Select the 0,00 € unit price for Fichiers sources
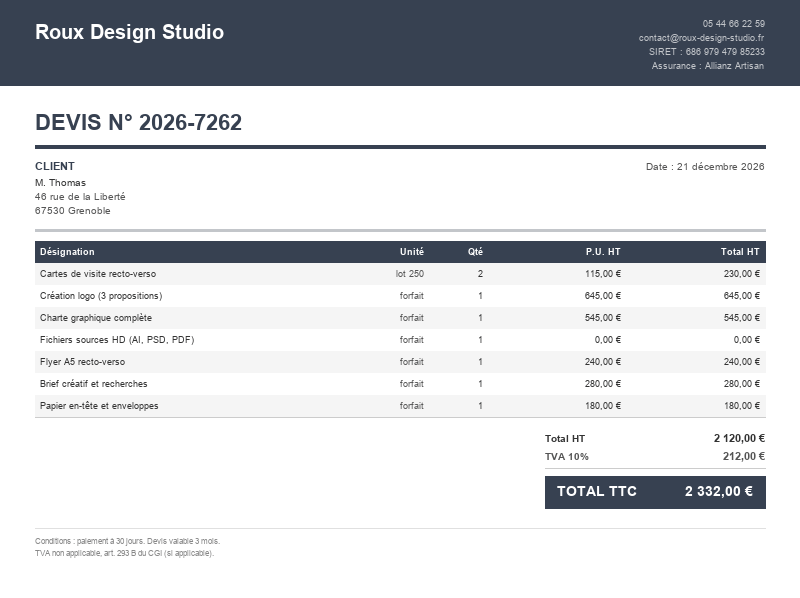Image resolution: width=800 pixels, height=598 pixels. coord(608,340)
